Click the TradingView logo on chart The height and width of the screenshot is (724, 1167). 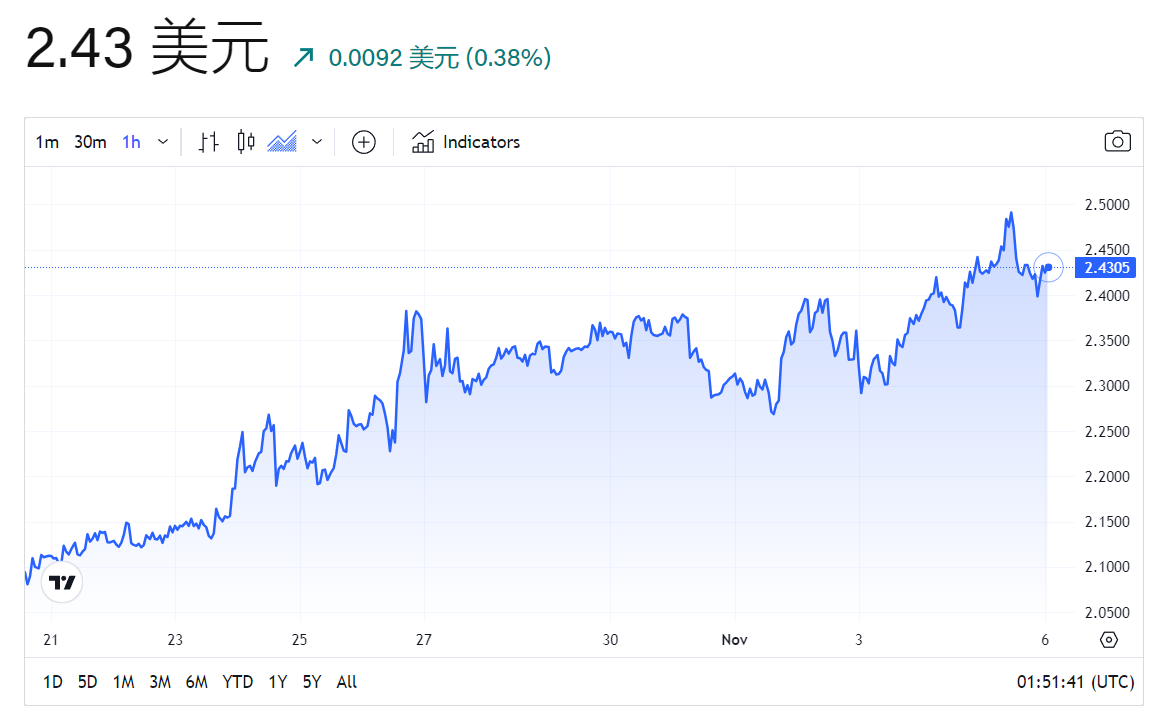coord(62,582)
